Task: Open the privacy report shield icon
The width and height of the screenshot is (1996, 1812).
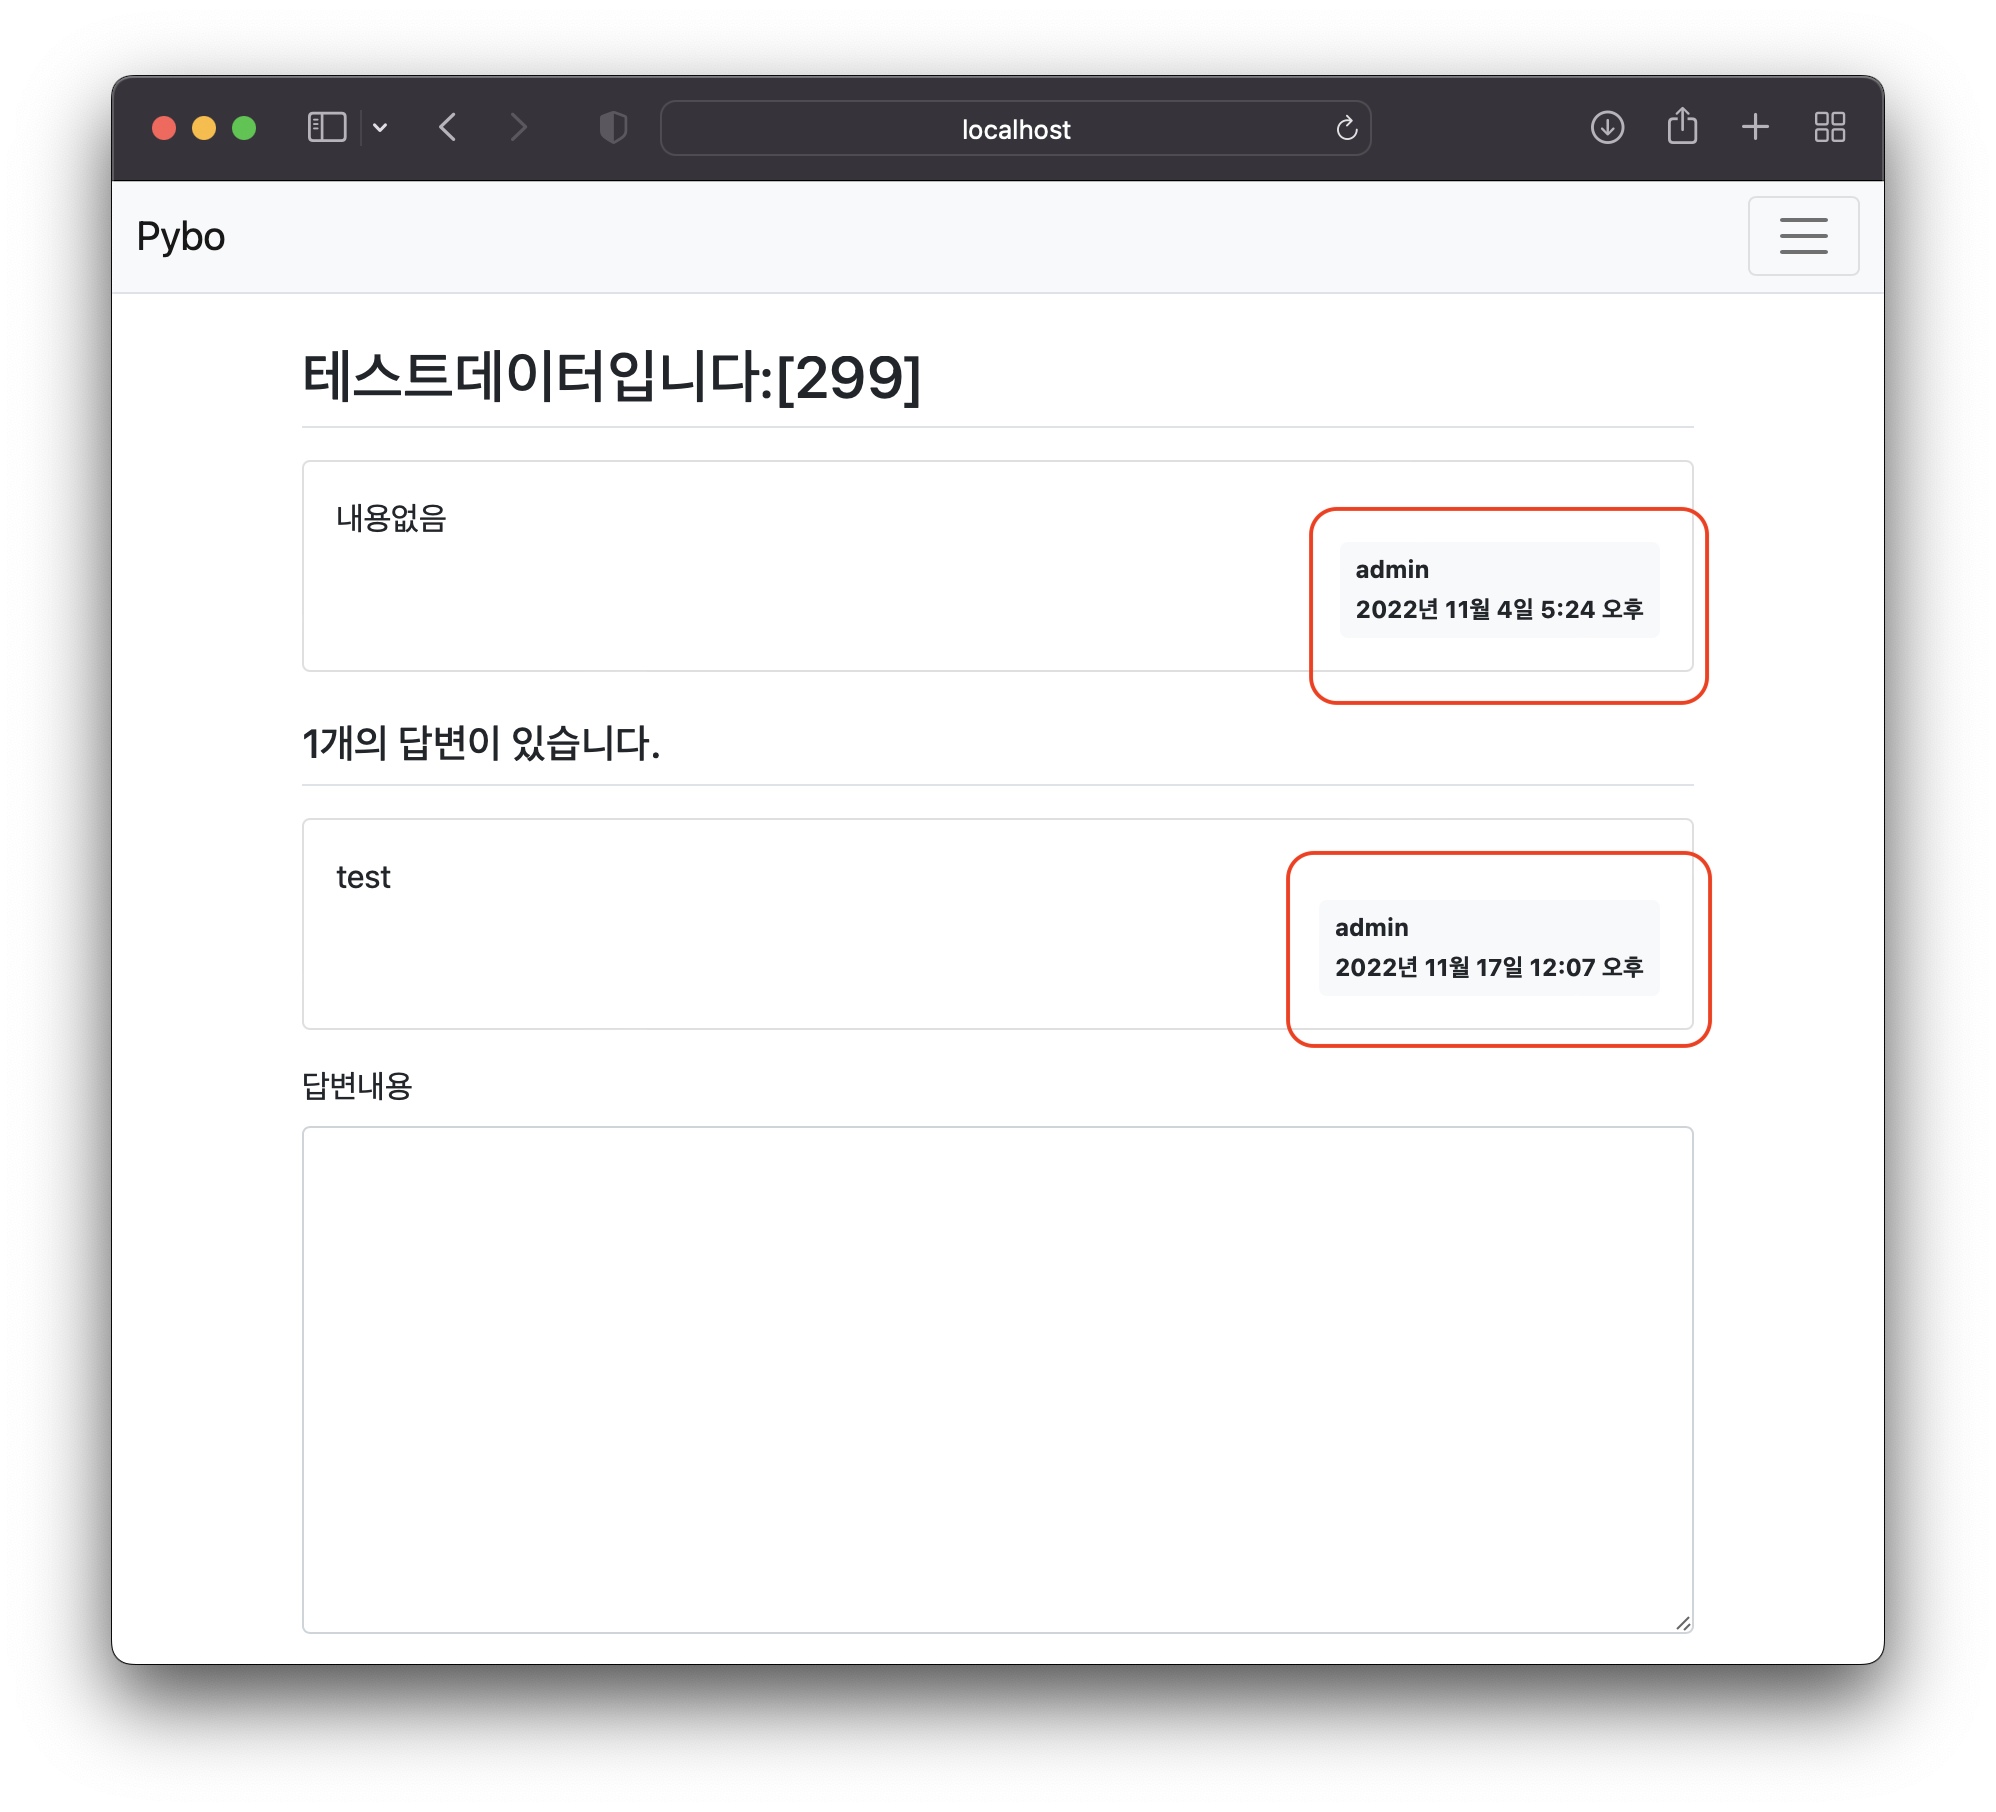Action: tap(613, 128)
